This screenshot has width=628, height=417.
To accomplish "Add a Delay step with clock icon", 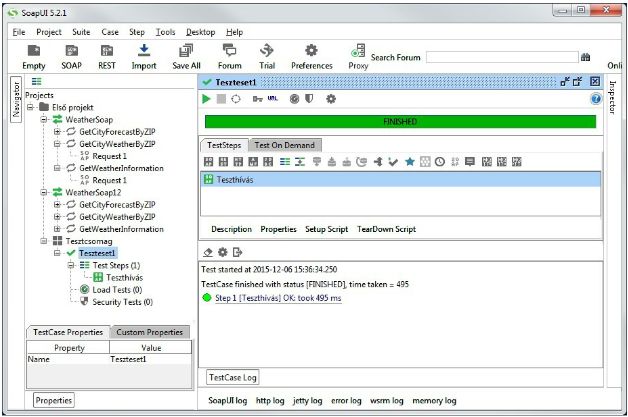I will click(440, 162).
